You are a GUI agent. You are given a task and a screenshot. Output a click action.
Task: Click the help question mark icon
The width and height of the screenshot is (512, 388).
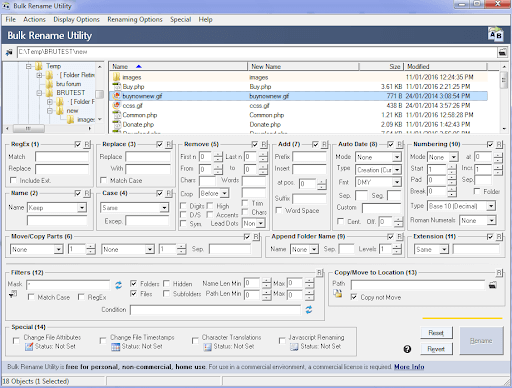tap(407, 349)
